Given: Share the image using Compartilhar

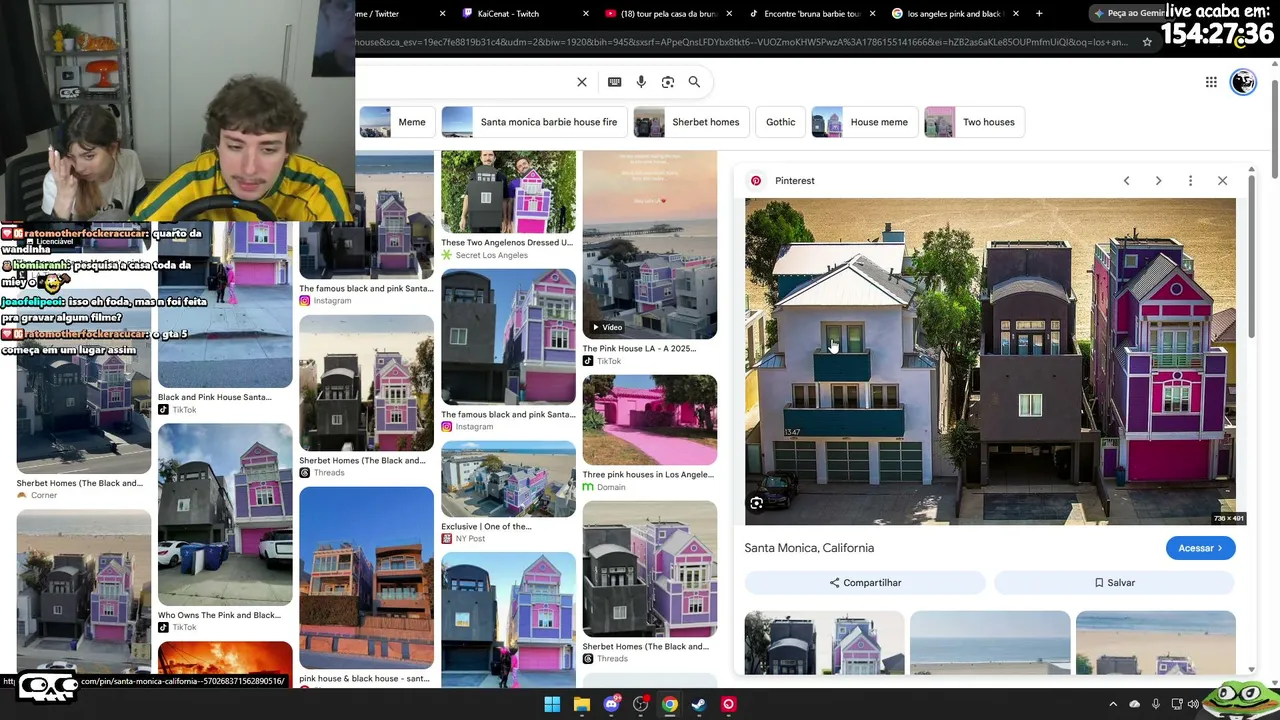Looking at the screenshot, I should pyautogui.click(x=865, y=583).
